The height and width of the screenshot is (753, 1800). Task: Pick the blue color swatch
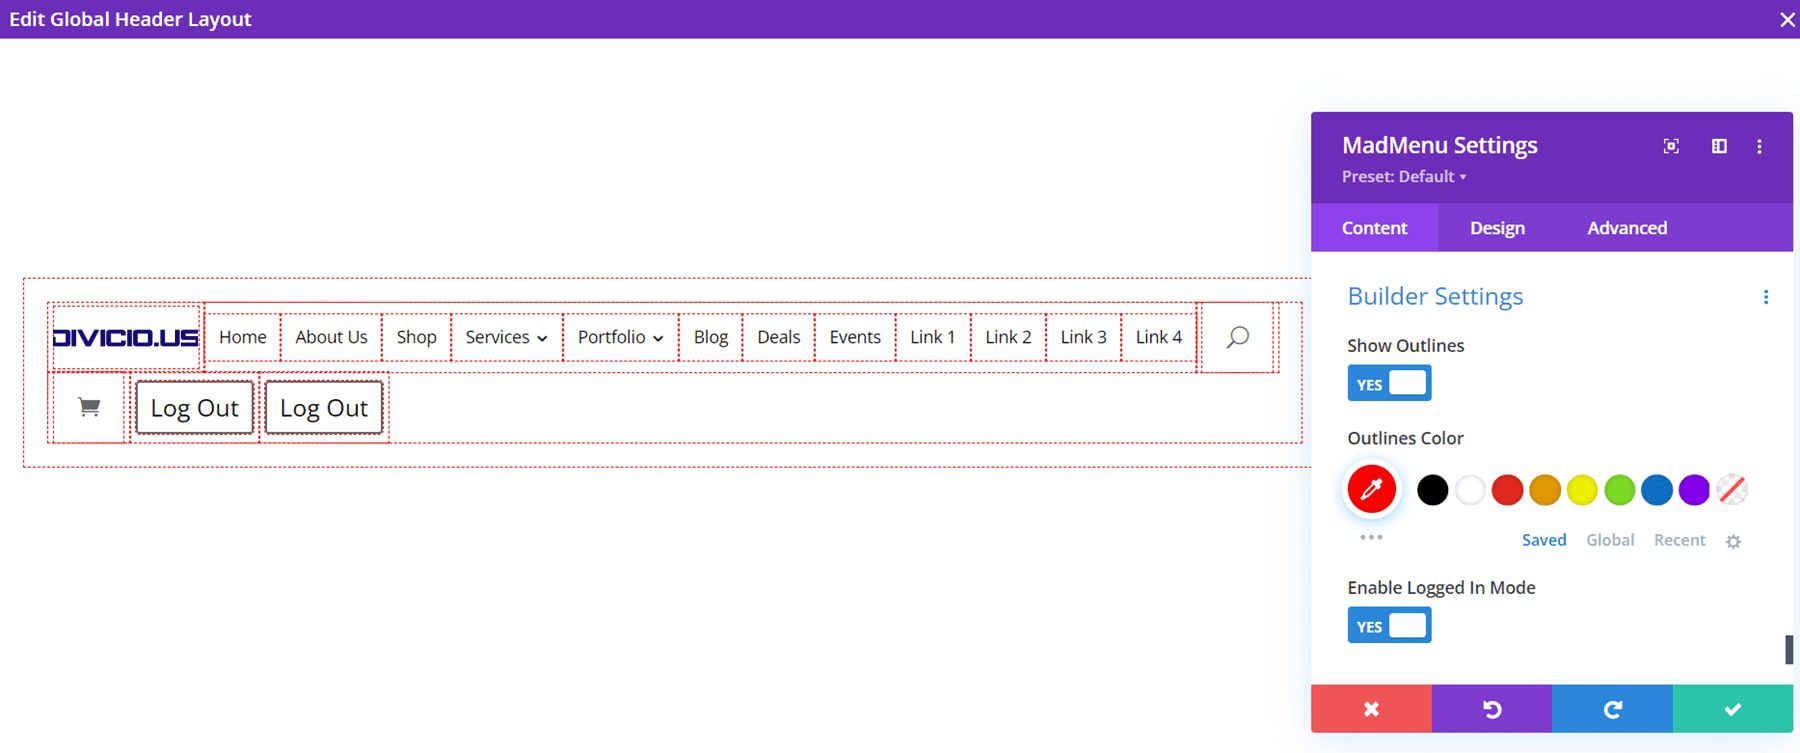click(x=1657, y=490)
